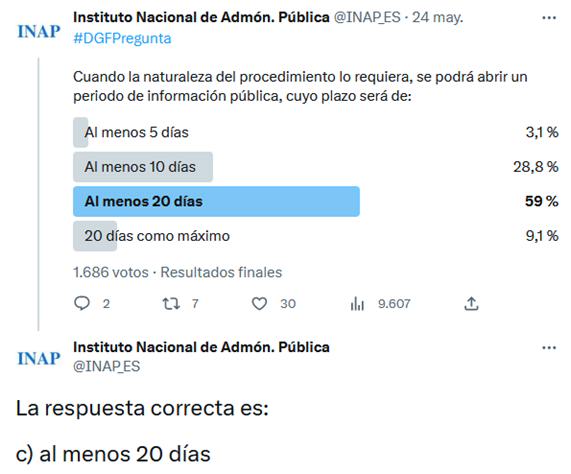Click the 59 % winning result bar

click(x=216, y=201)
